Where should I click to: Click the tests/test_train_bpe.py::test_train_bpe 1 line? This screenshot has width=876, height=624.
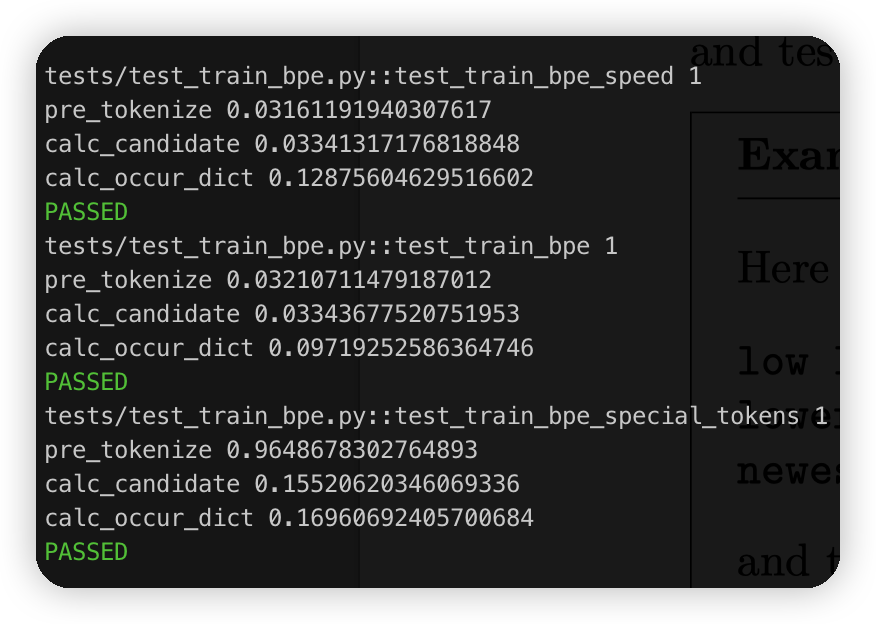[331, 246]
